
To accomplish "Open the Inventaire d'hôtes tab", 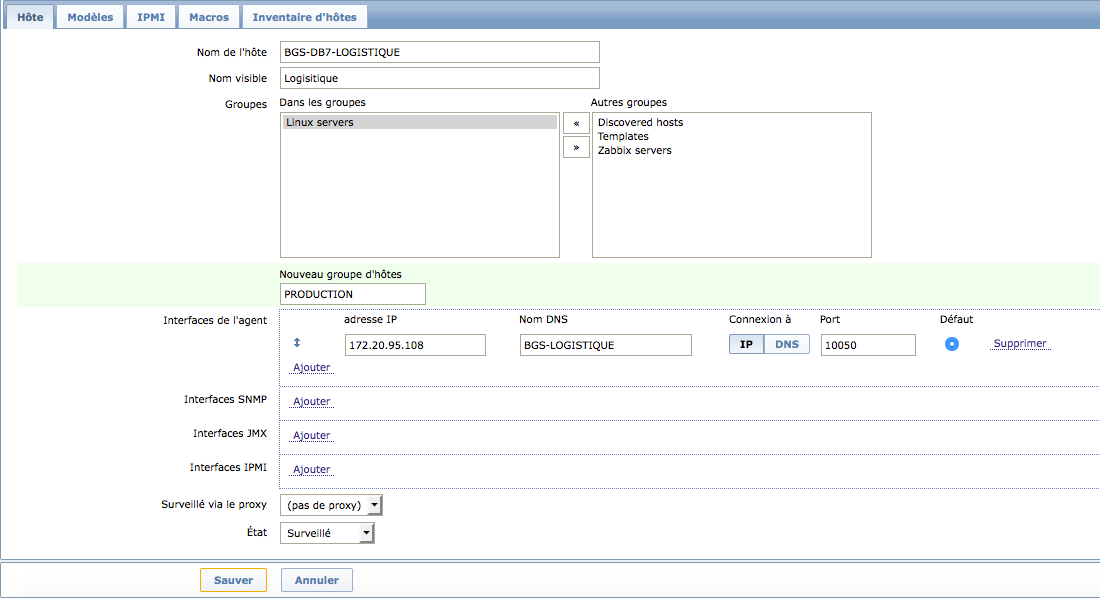I will click(x=304, y=16).
